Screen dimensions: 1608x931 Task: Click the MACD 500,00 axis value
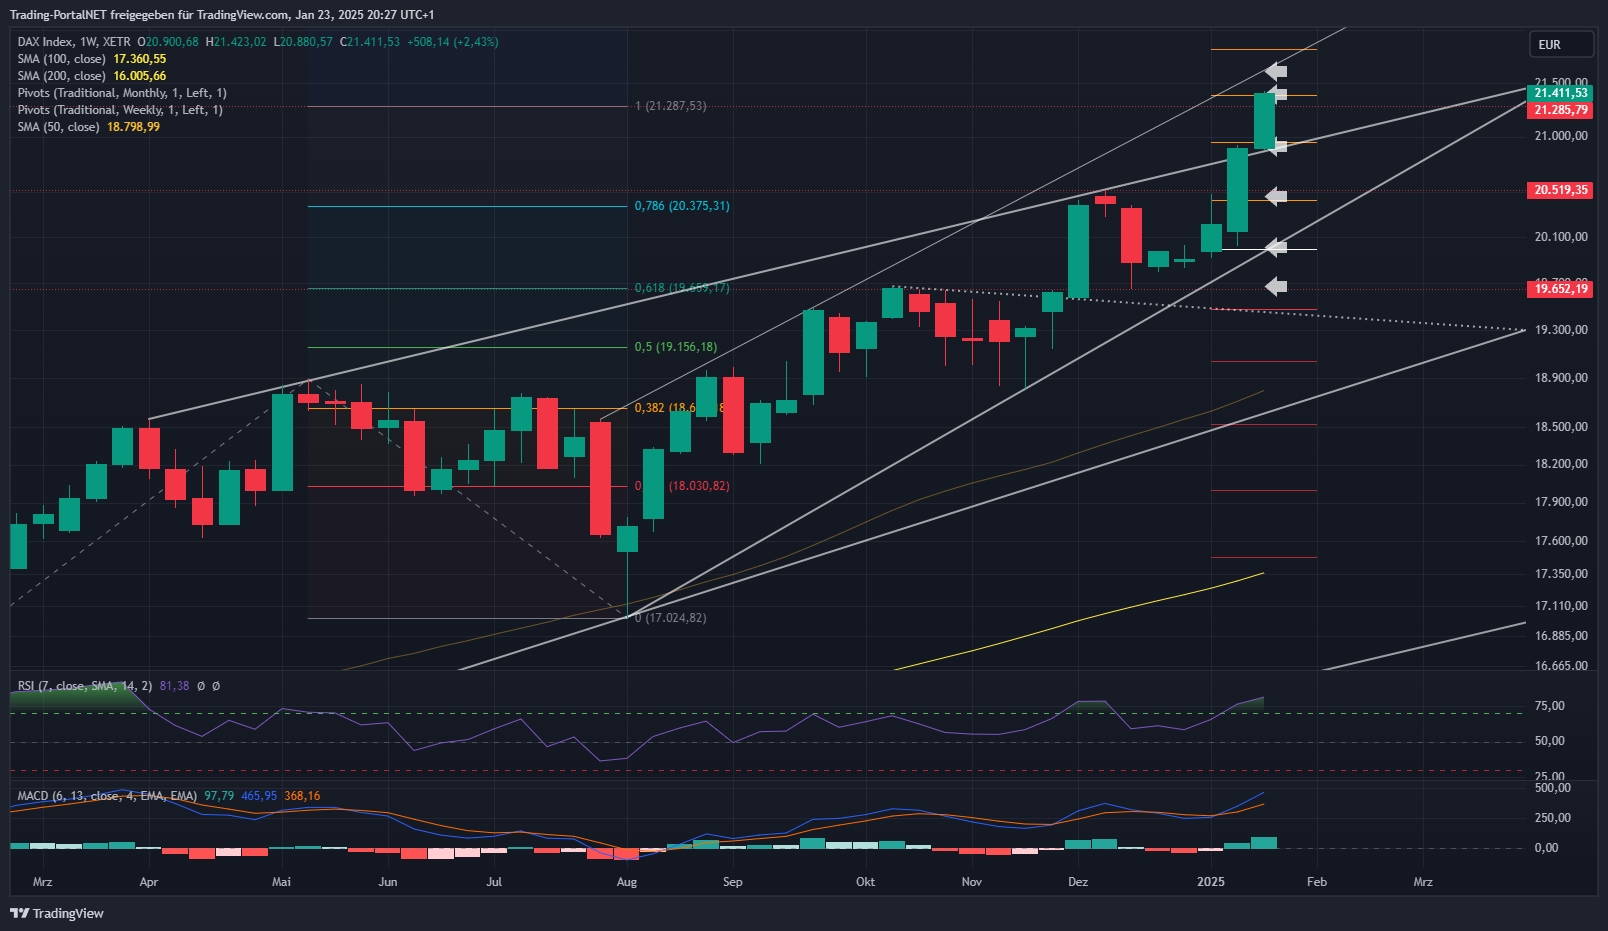click(x=1552, y=788)
